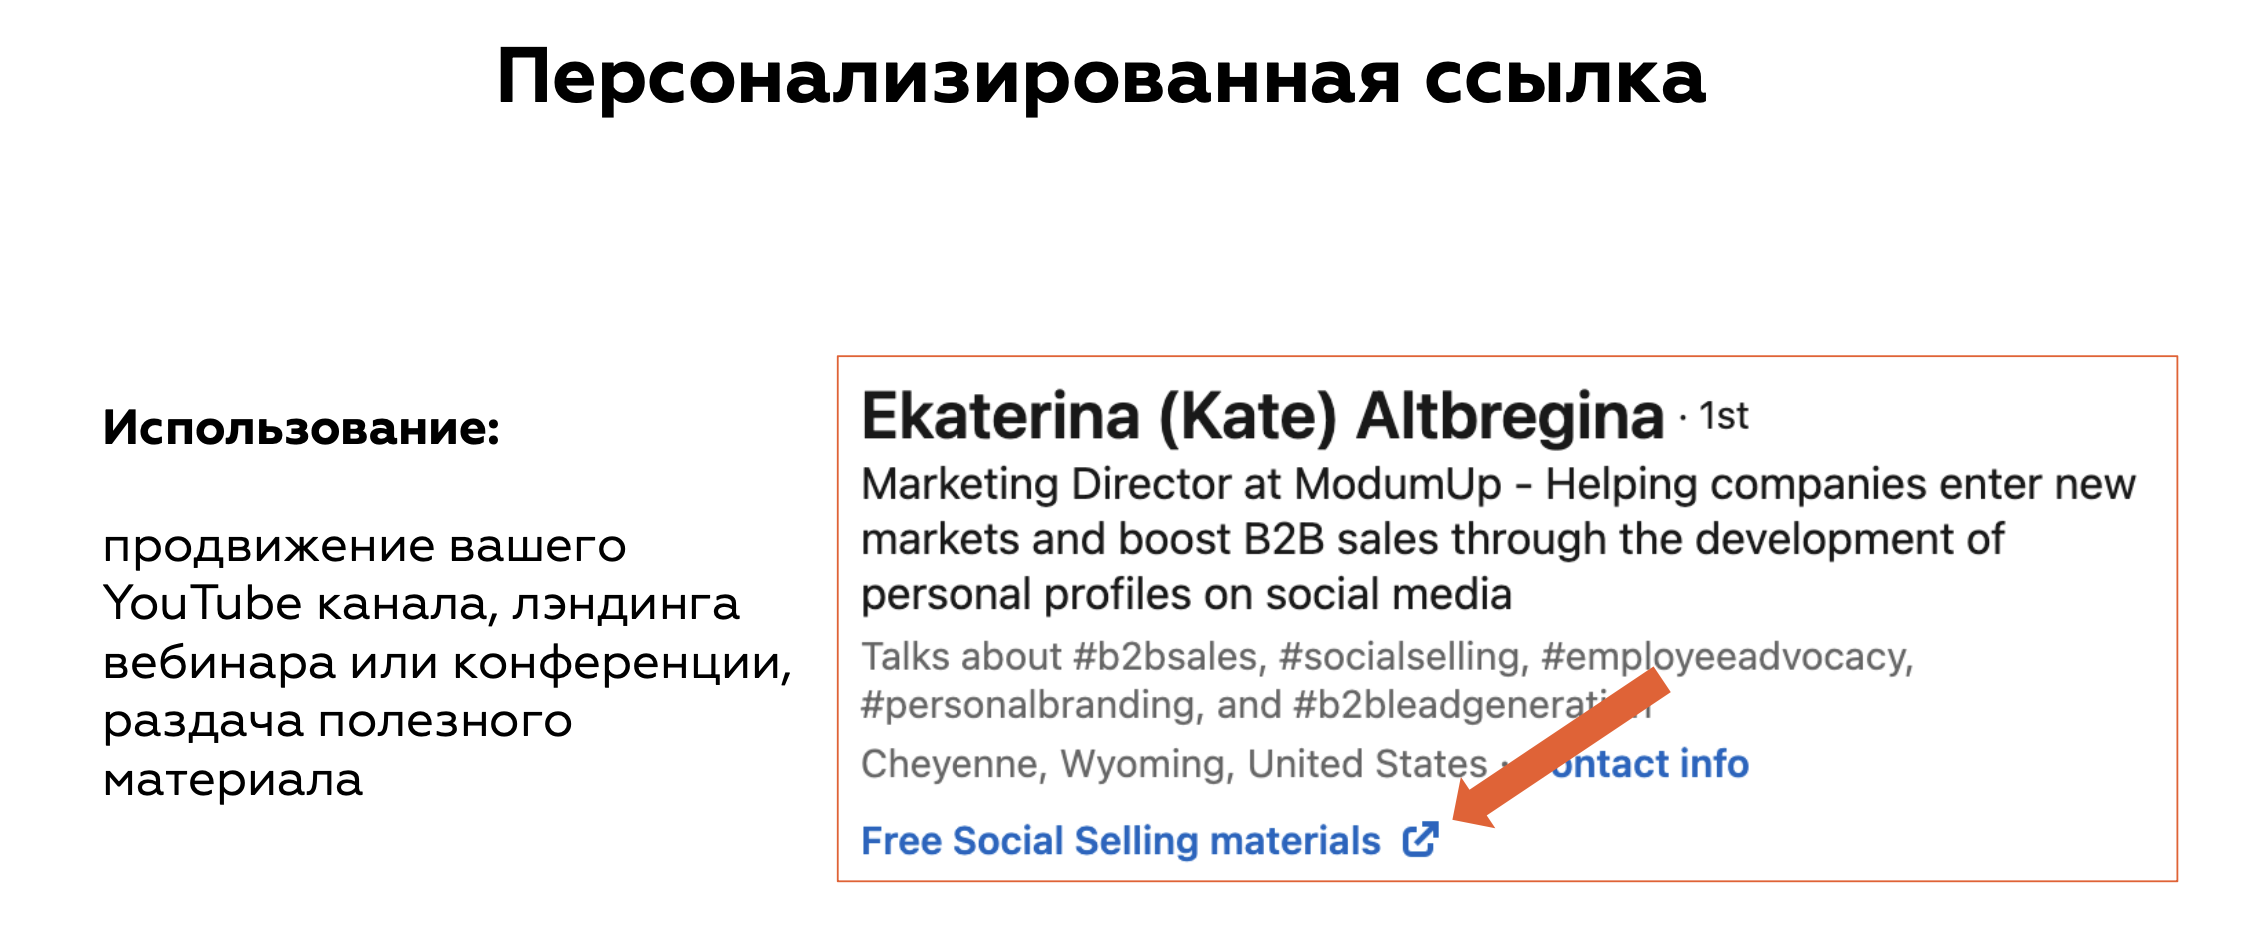The width and height of the screenshot is (2250, 930).
Task: Click the Использование: heading
Action: coord(301,428)
